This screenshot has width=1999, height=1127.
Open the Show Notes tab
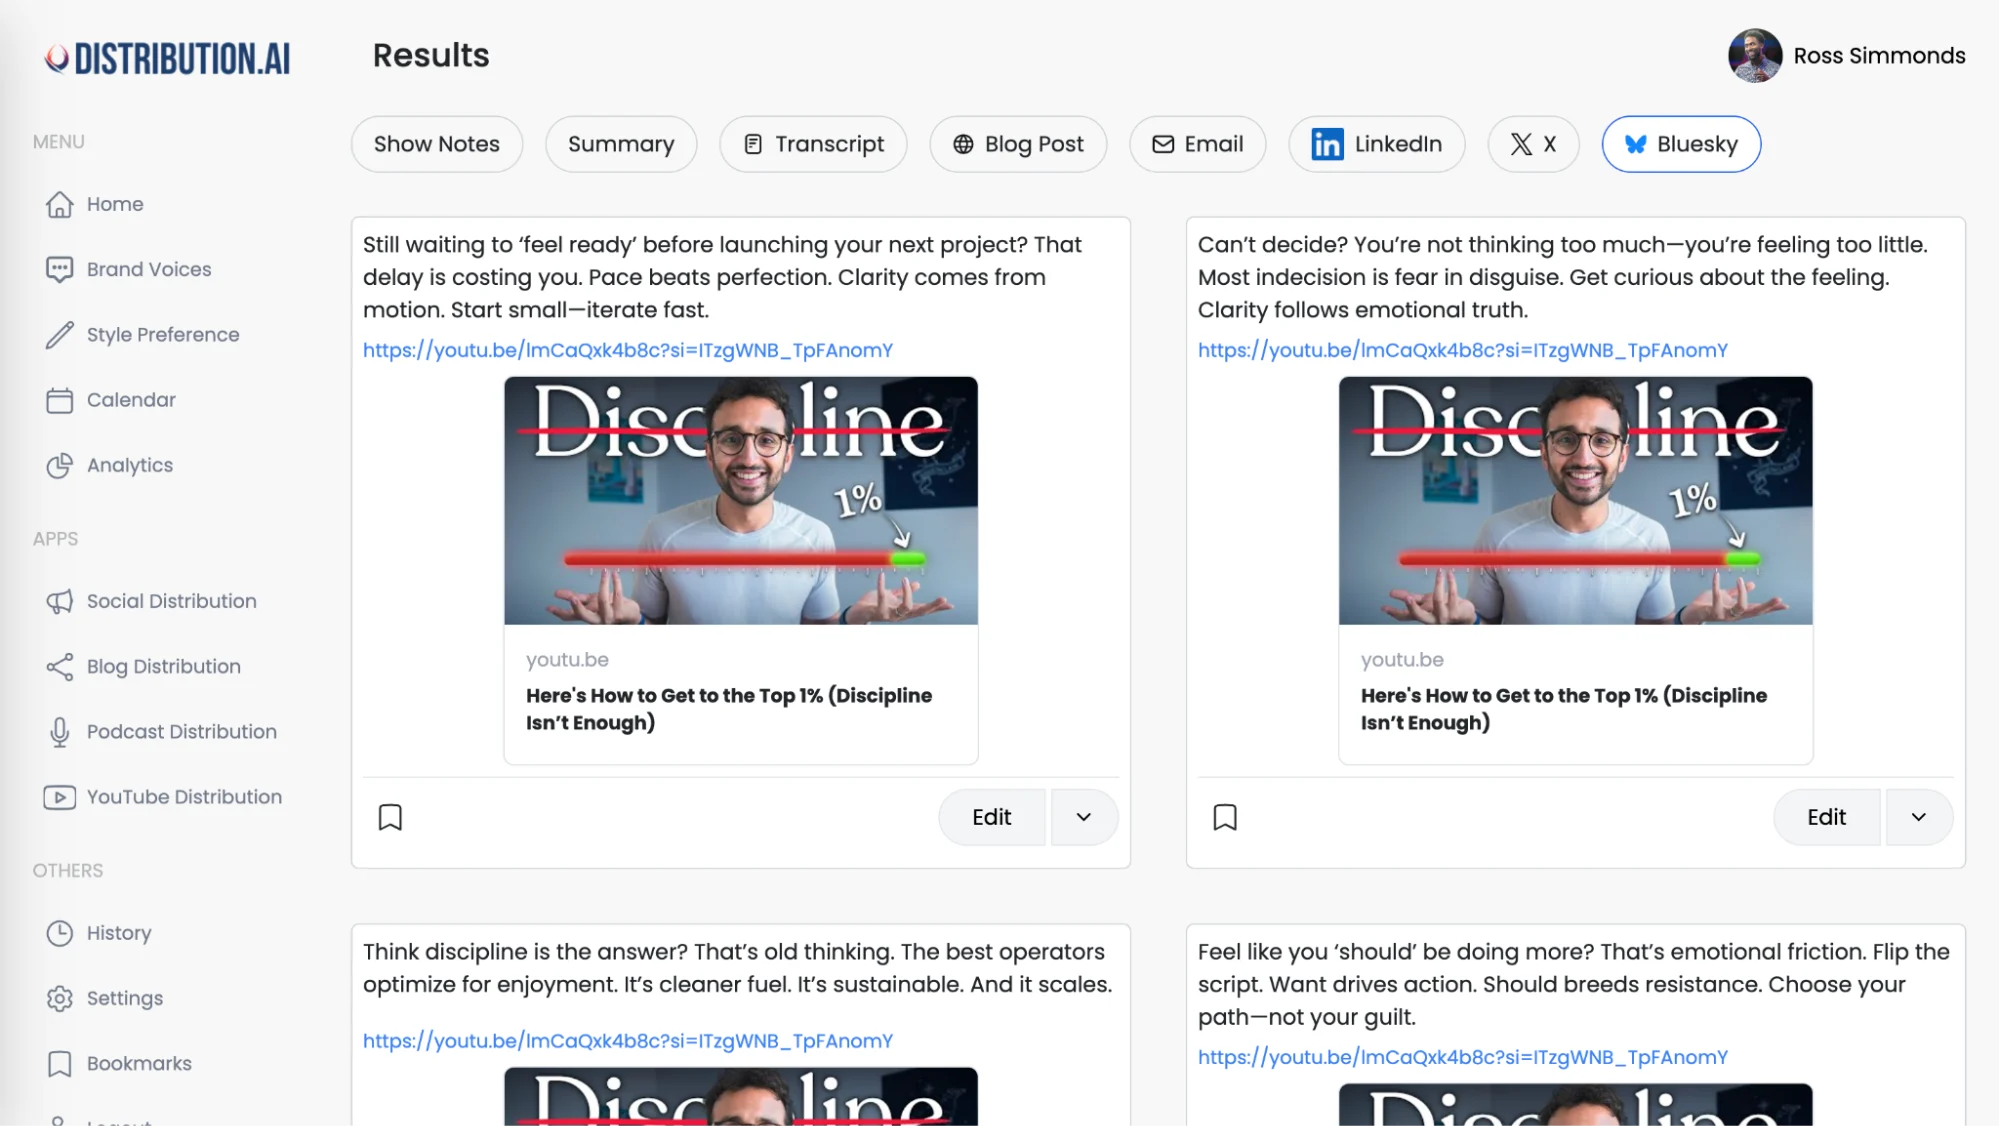436,144
